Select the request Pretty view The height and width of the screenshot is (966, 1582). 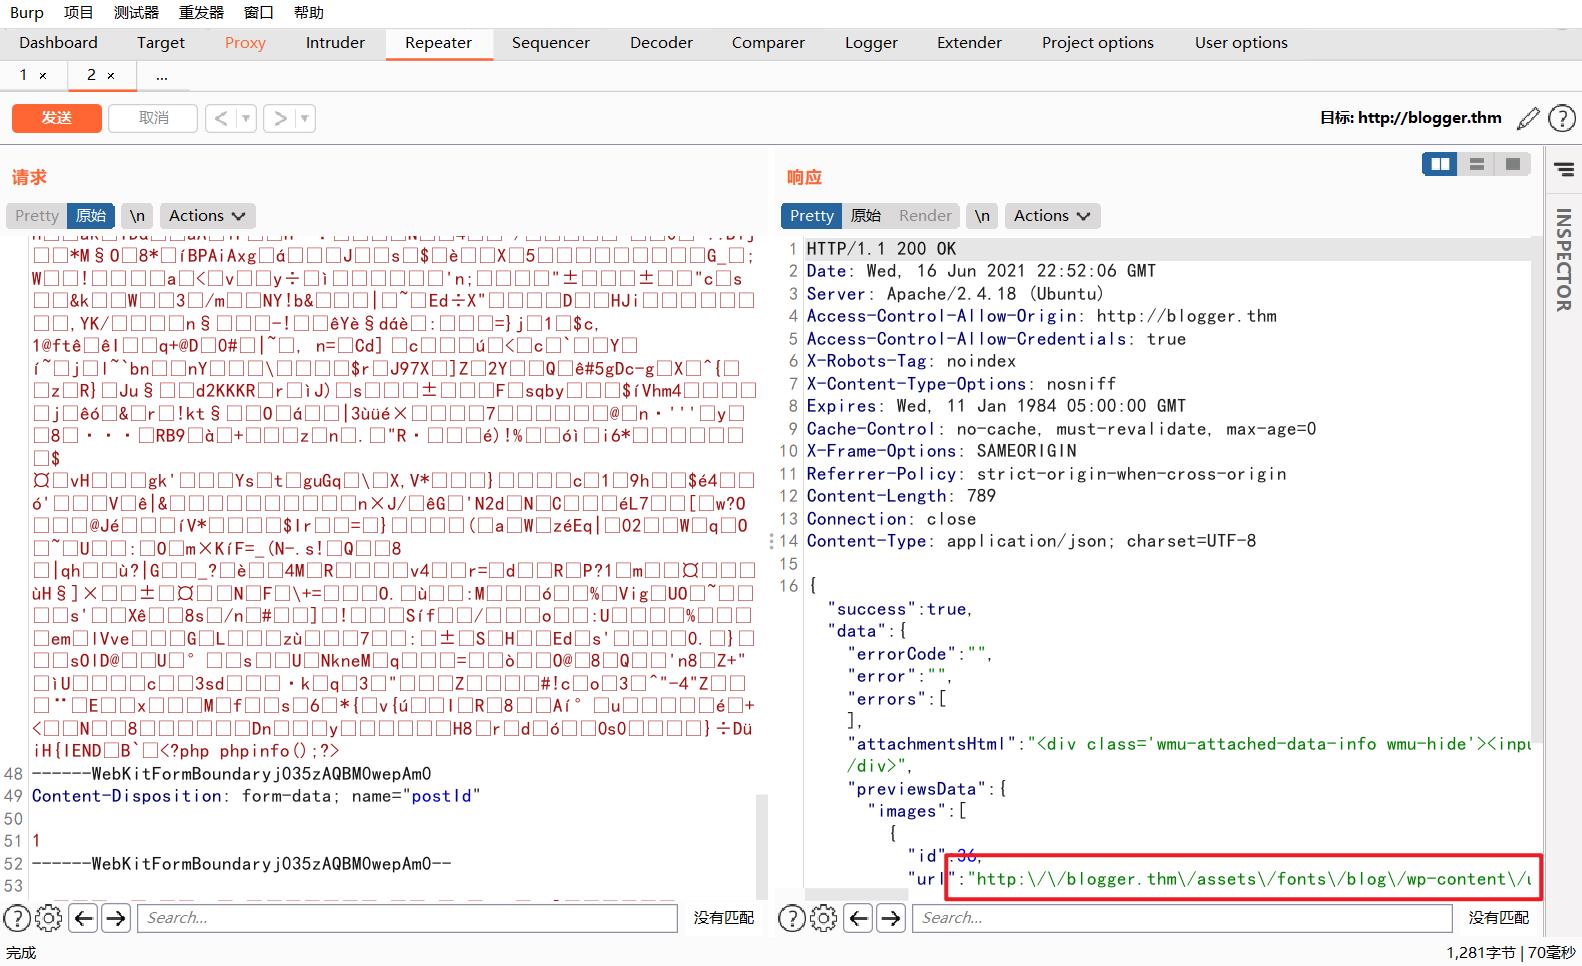tap(37, 215)
